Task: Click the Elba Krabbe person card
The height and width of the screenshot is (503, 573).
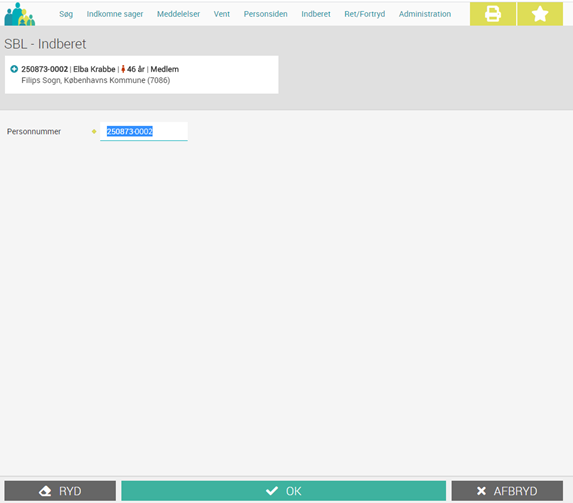Action: click(141, 75)
